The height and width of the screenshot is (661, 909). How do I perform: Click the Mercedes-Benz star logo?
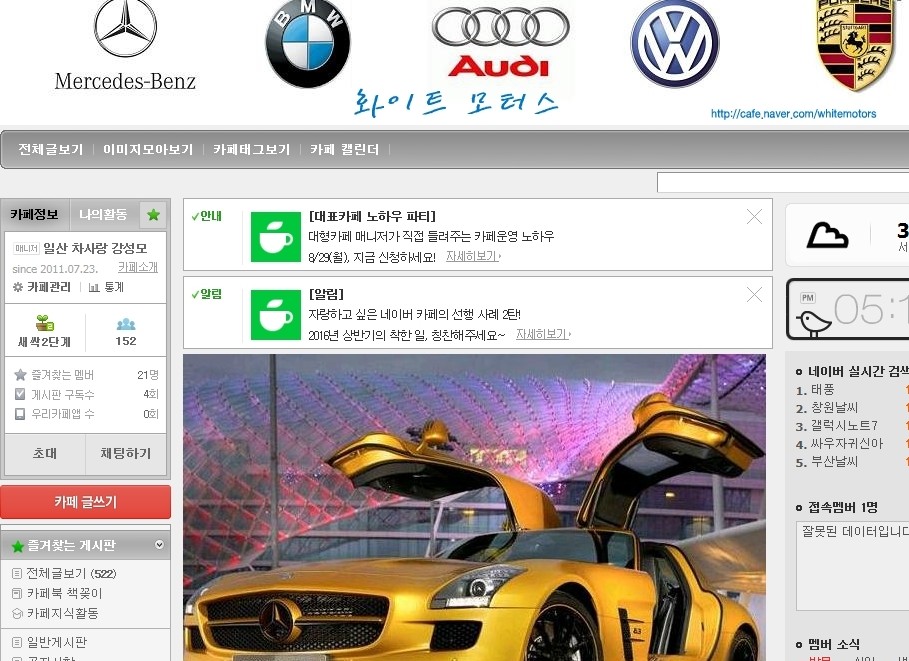125,28
